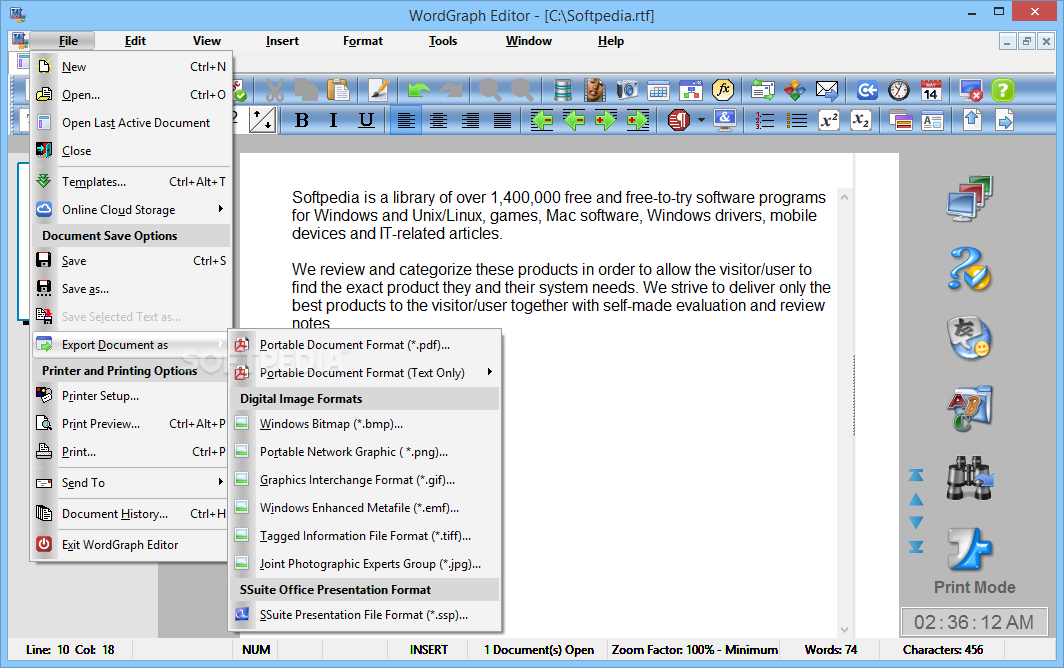Center align the text

438,121
